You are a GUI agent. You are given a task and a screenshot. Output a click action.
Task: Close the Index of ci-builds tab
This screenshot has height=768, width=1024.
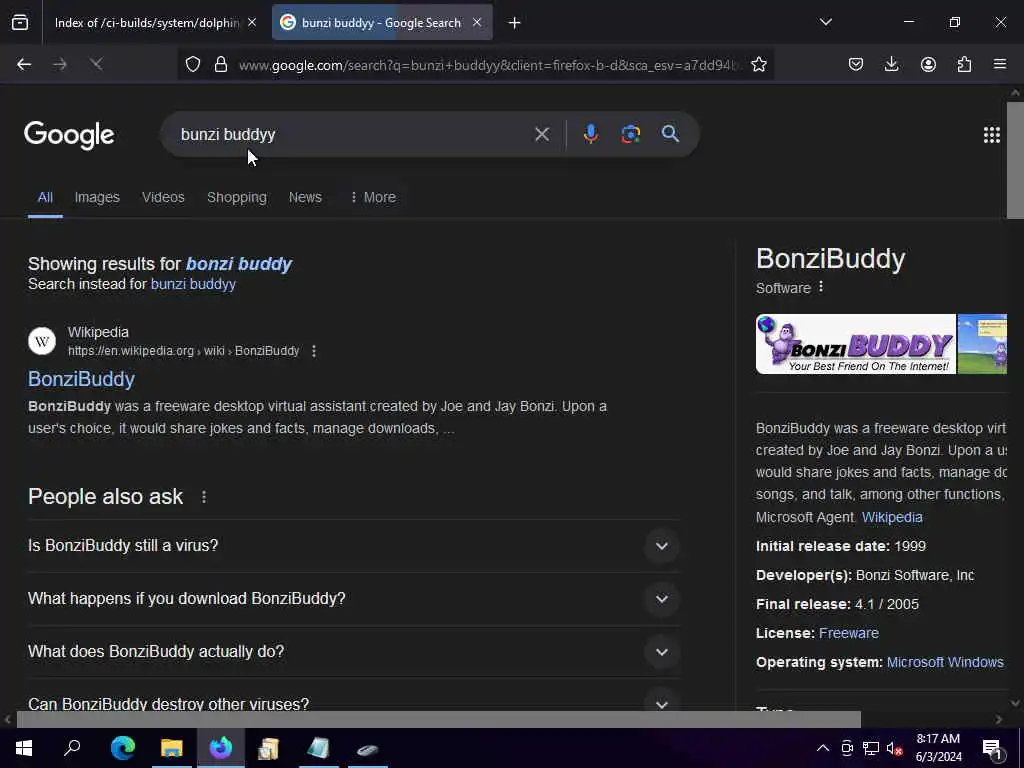click(252, 23)
